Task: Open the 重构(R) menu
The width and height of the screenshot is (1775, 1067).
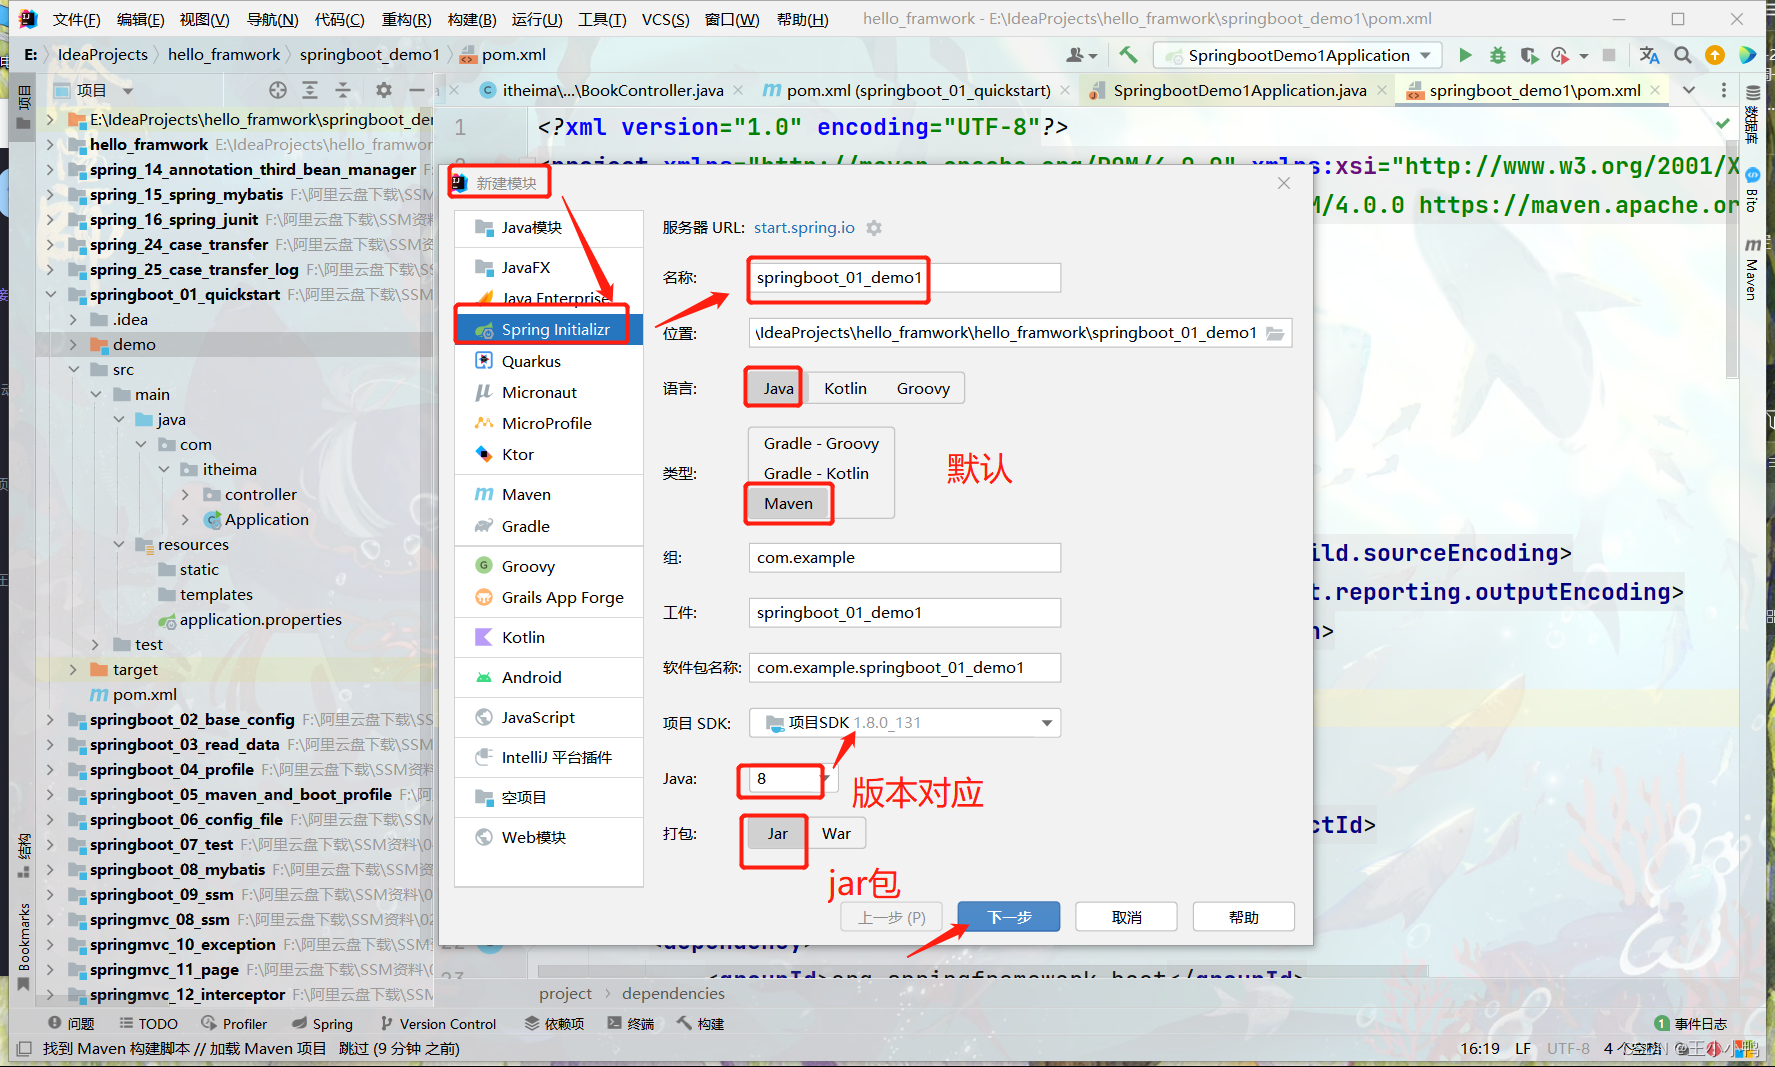Action: tap(406, 19)
